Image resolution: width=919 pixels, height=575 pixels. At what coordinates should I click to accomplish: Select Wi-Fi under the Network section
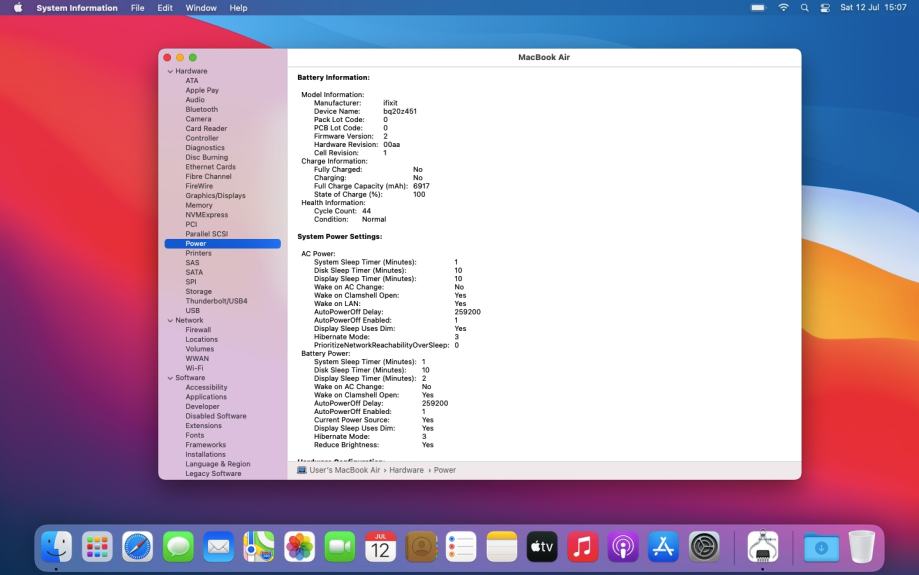194,368
